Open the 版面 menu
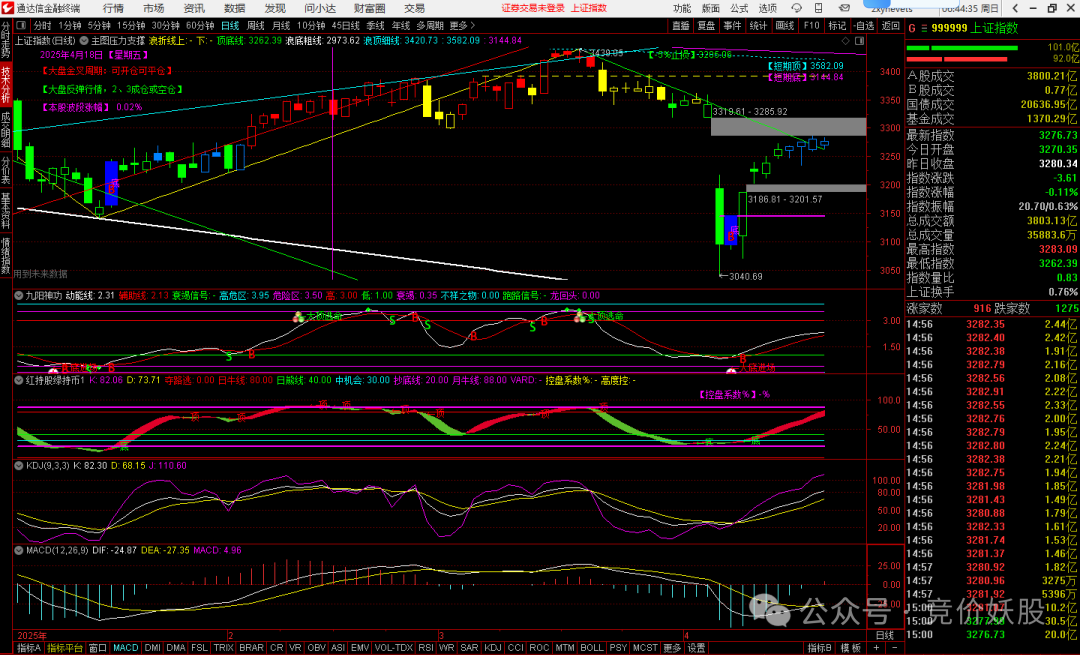 [711, 8]
